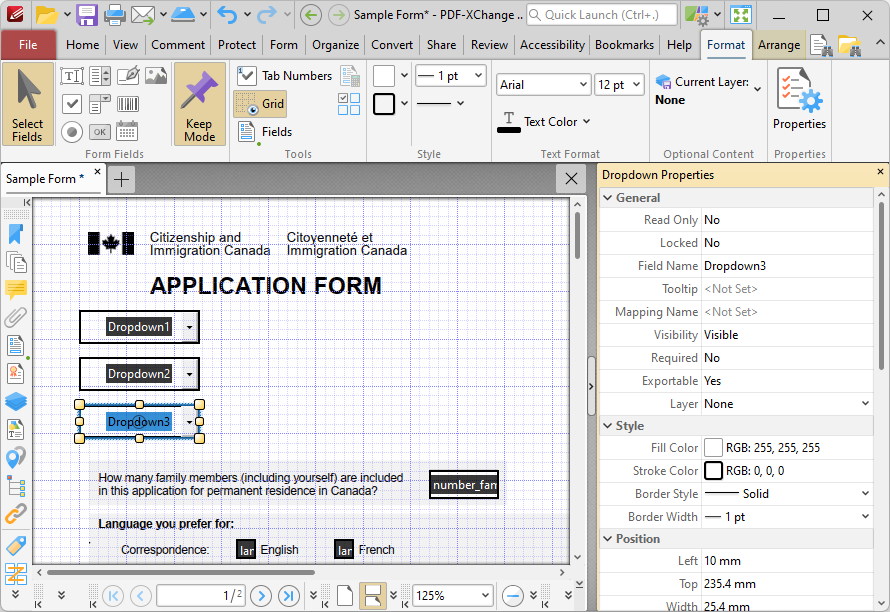Click the English correspondence field
Screen dimensions: 890x612
click(x=246, y=550)
